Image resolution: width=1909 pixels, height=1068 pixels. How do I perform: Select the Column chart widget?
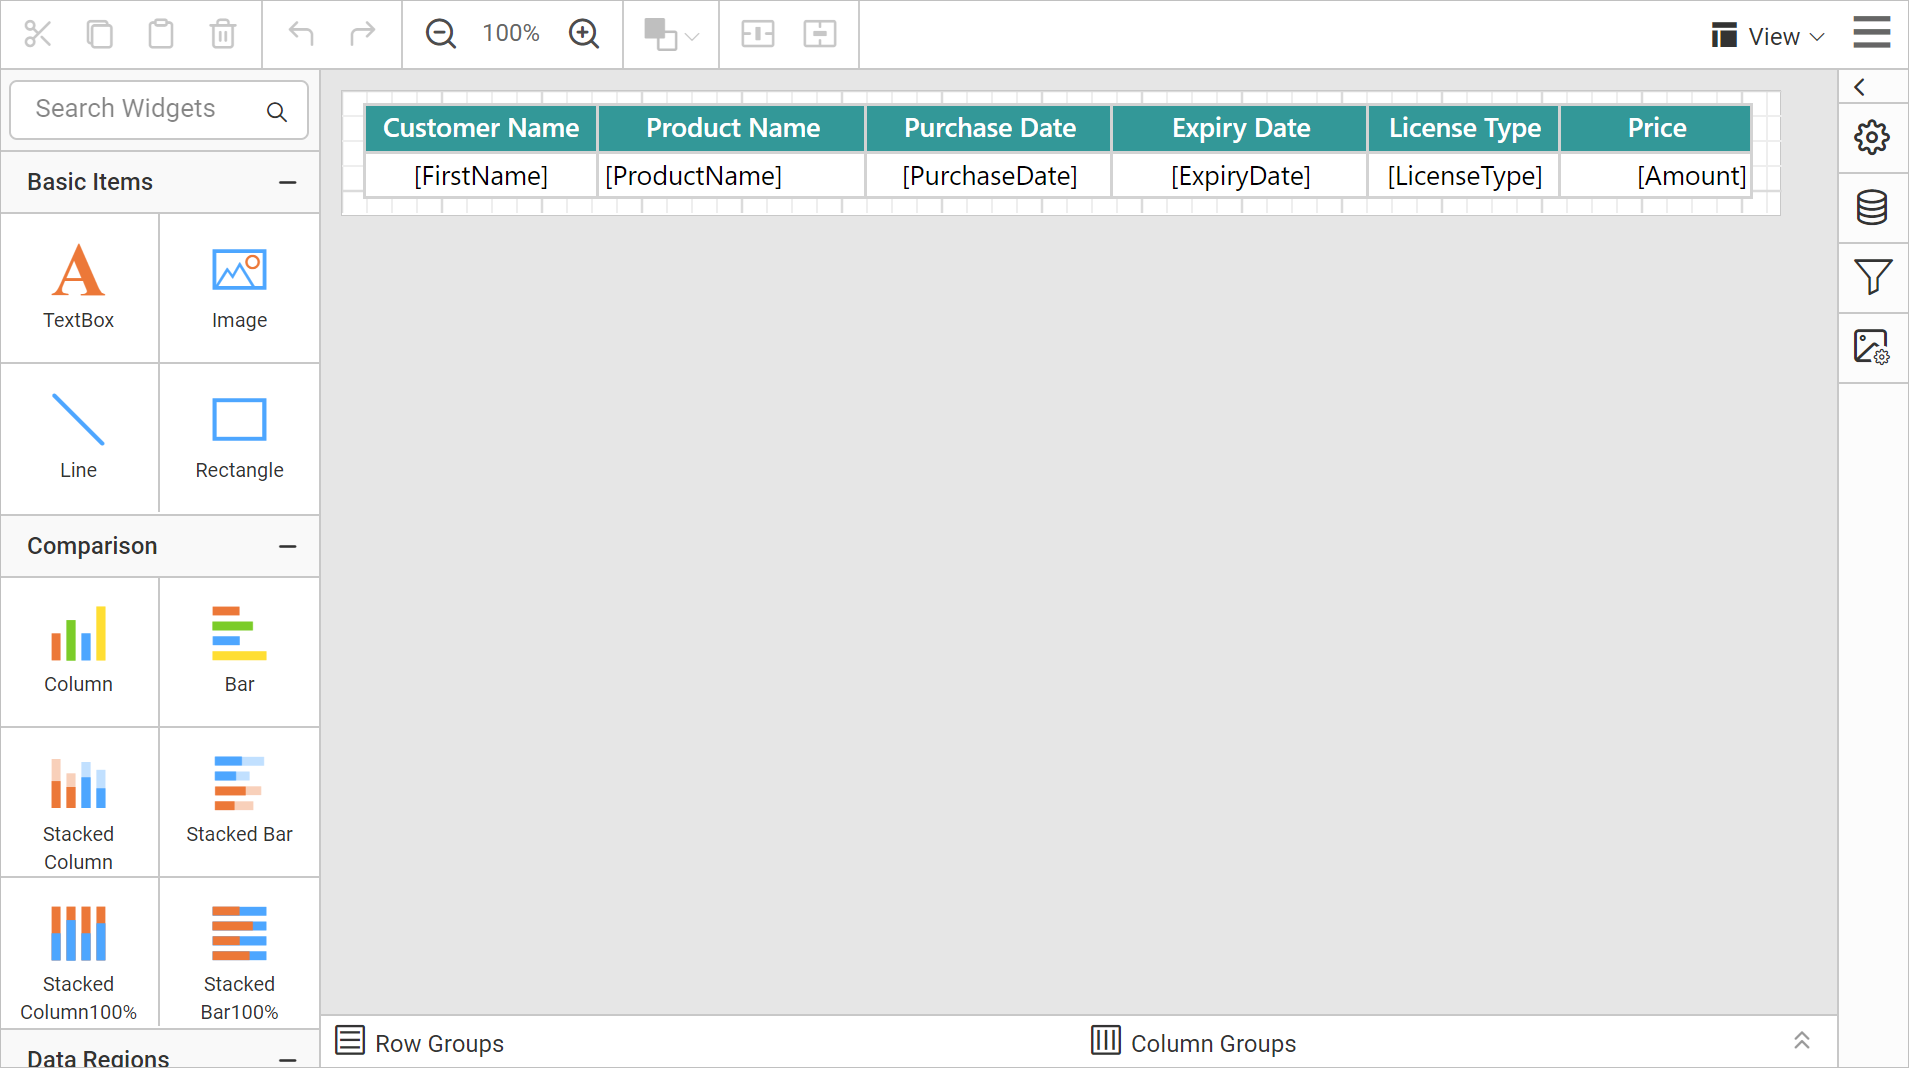coord(79,652)
